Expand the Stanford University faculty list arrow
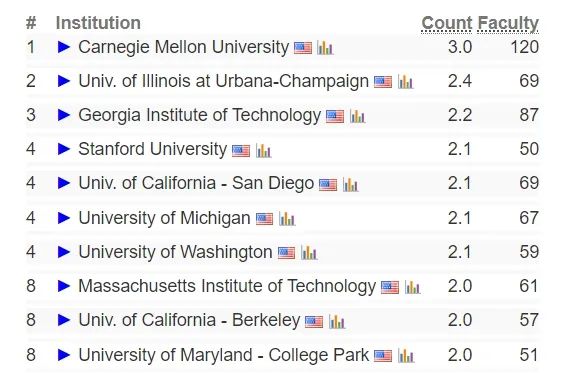Screen dimensions: 576x373 click(64, 149)
